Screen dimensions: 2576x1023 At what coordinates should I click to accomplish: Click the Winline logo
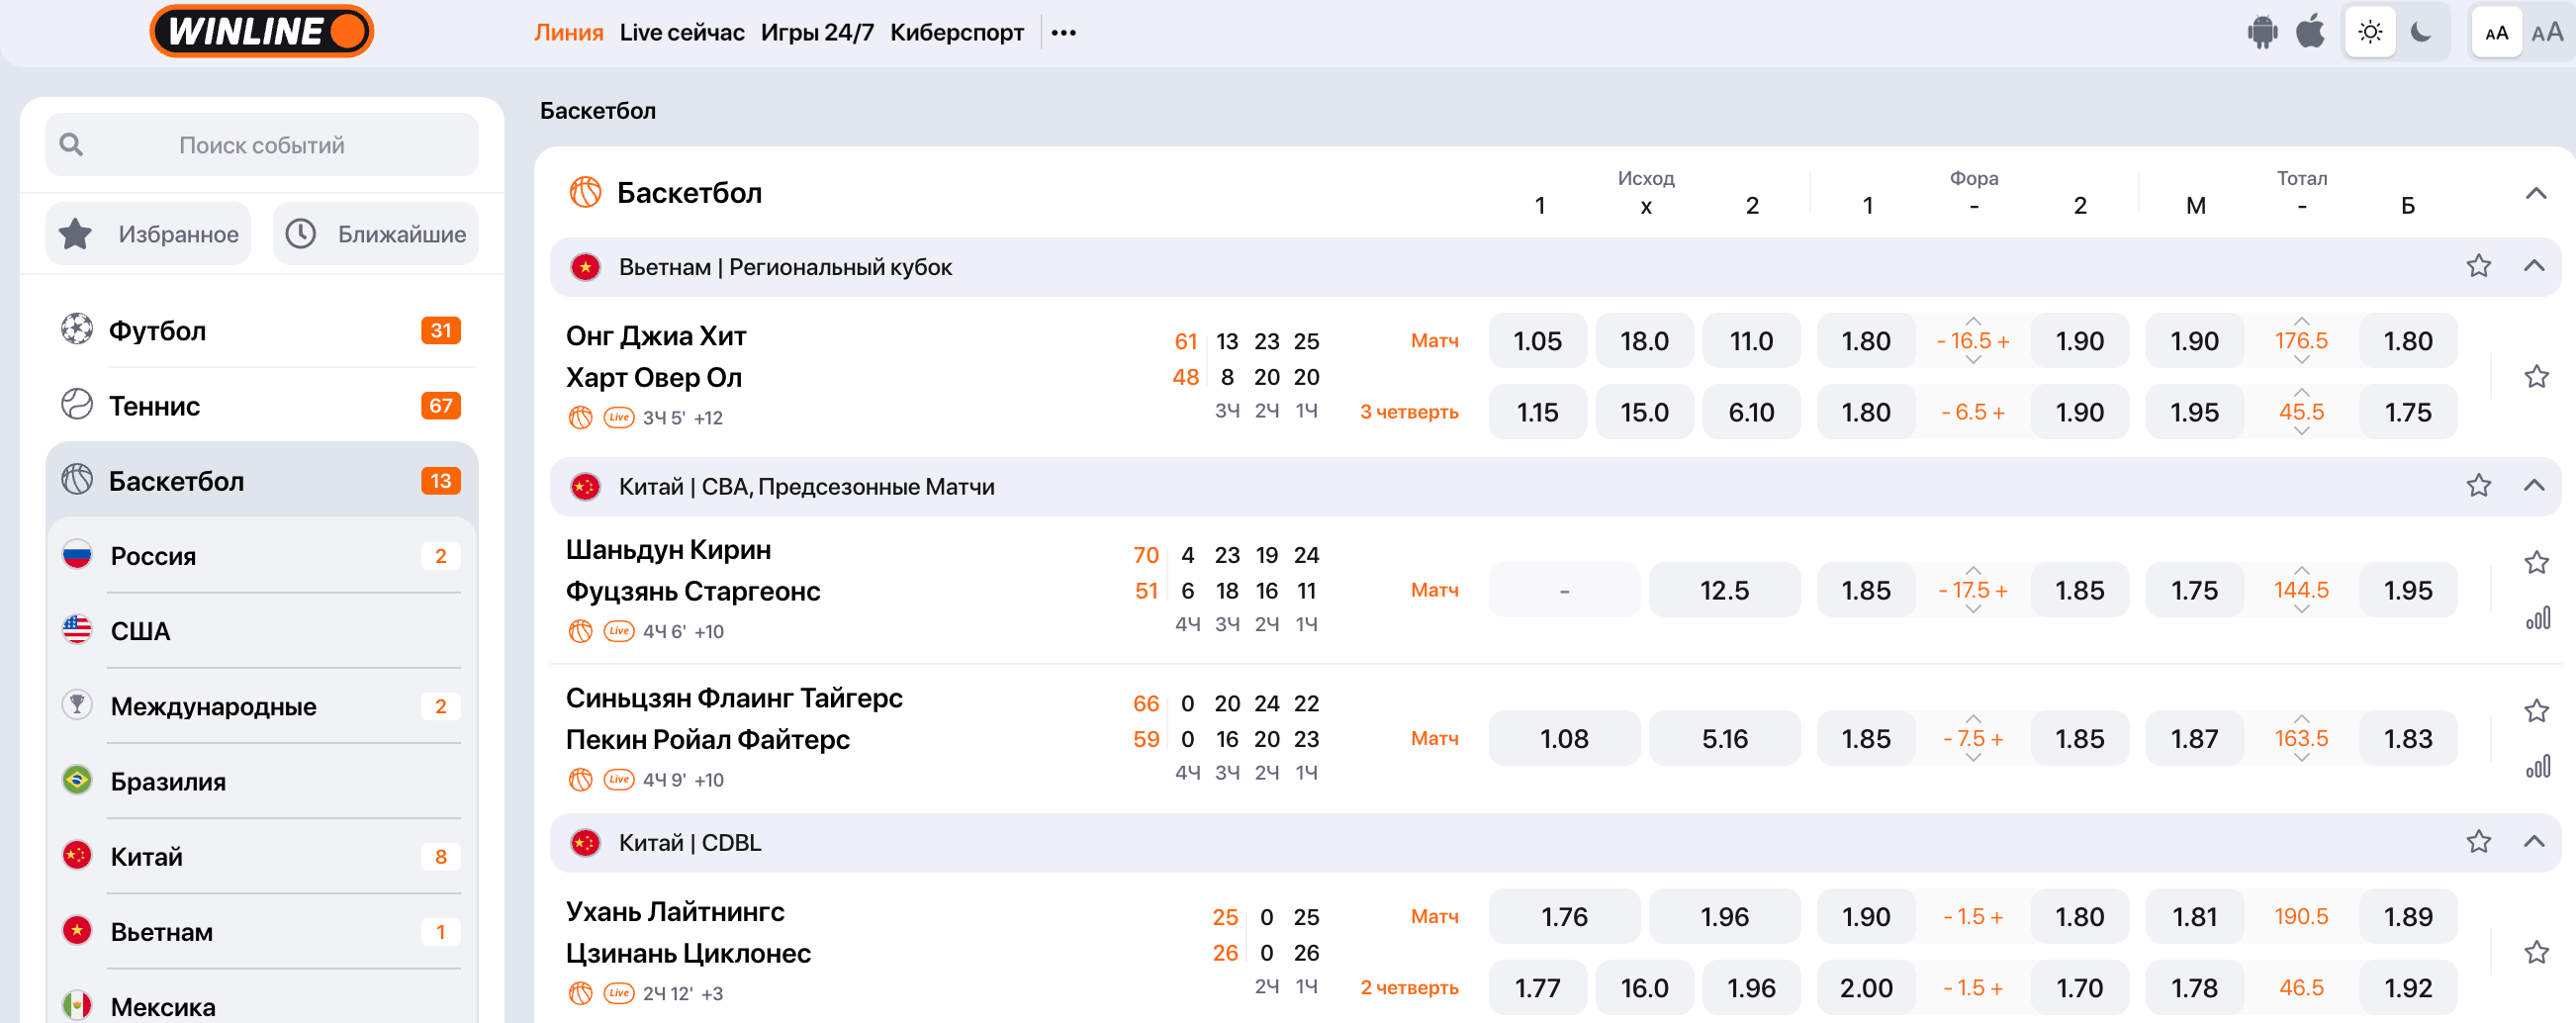[x=261, y=32]
